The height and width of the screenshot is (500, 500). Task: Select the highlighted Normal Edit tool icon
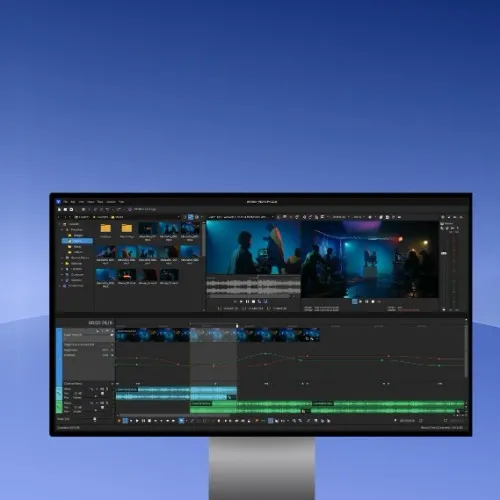click(181, 421)
